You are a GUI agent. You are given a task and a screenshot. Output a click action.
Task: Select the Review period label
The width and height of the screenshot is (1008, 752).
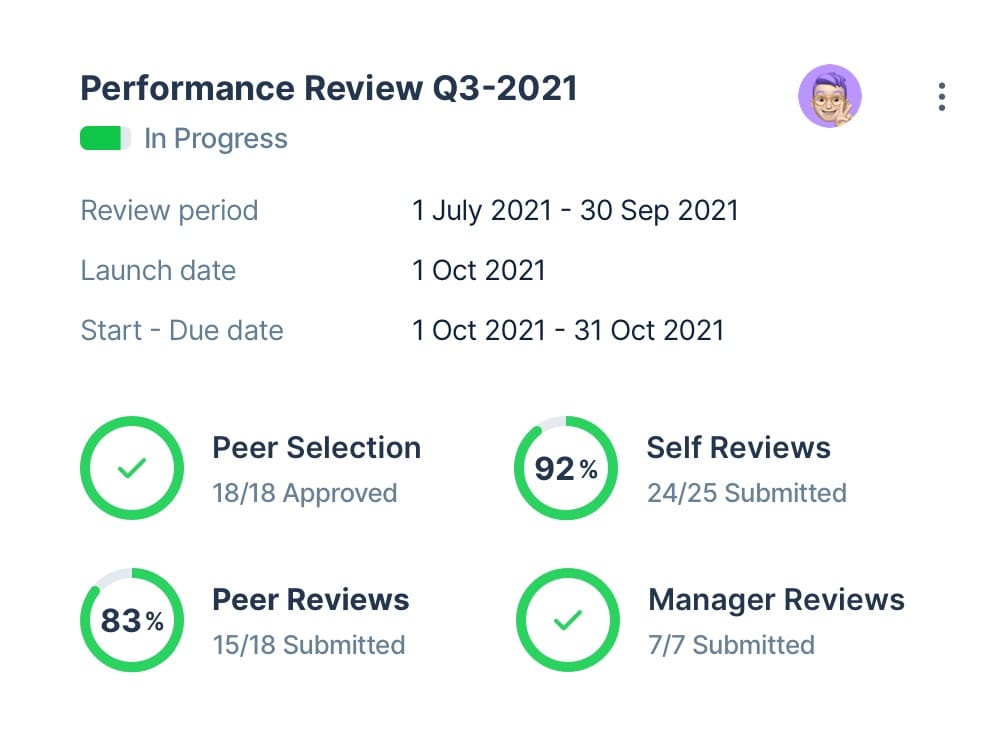169,210
